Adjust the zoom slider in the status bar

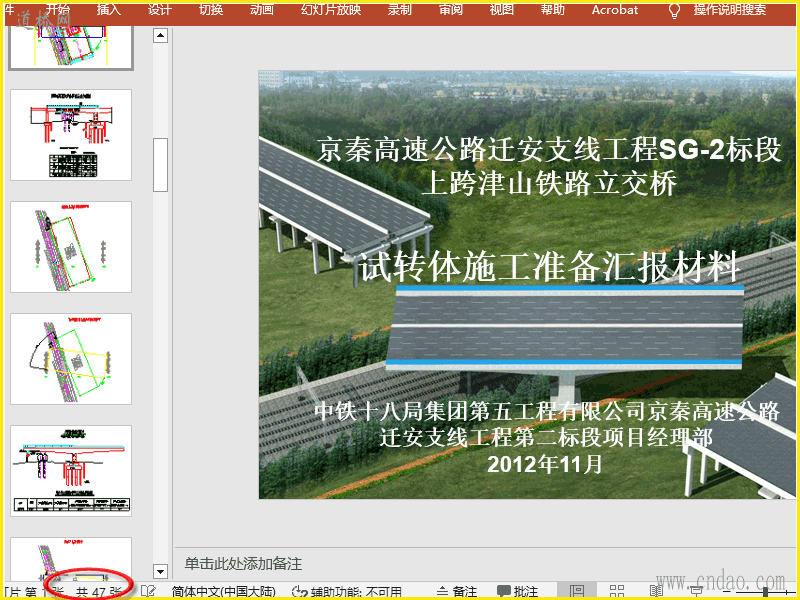click(765, 591)
